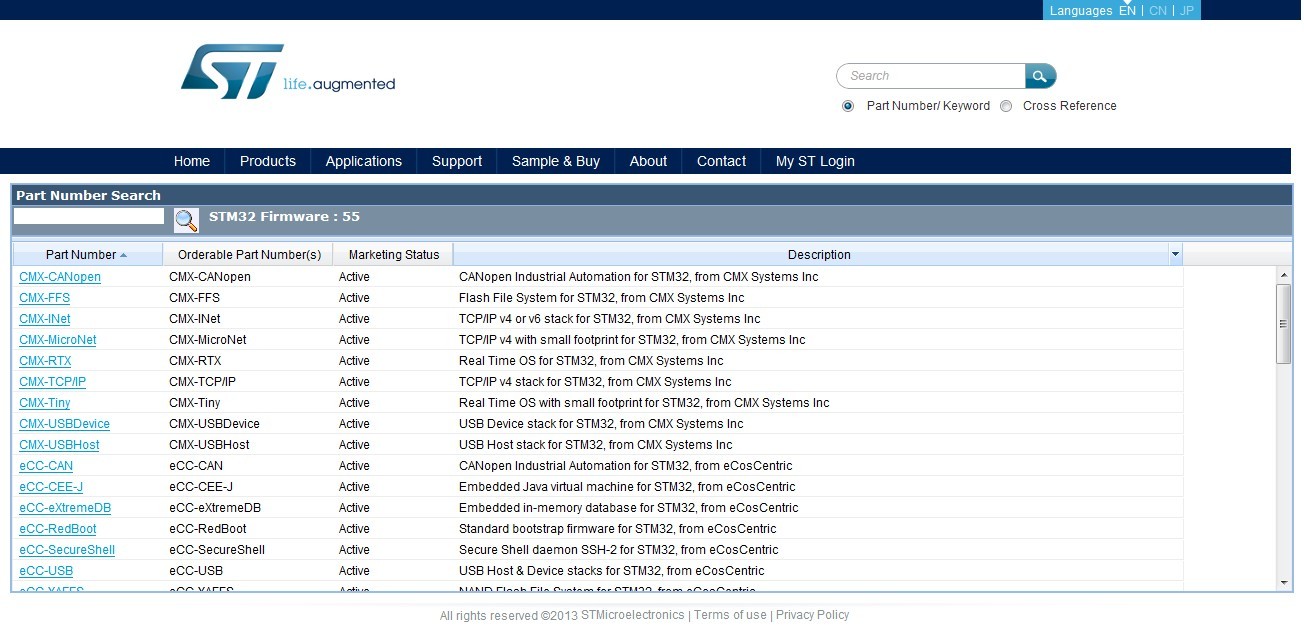Click the orderable part number cell 'CMX-FFS'
This screenshot has height=643, width=1304.
pos(194,298)
